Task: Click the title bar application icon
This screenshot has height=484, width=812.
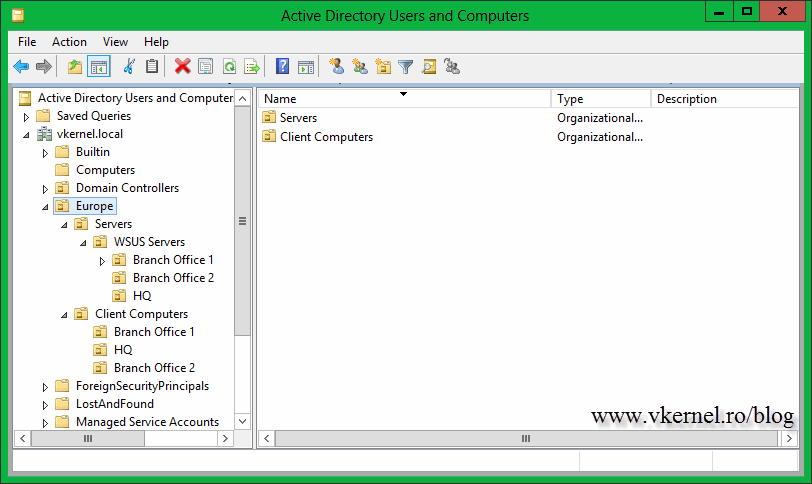Action: click(18, 16)
